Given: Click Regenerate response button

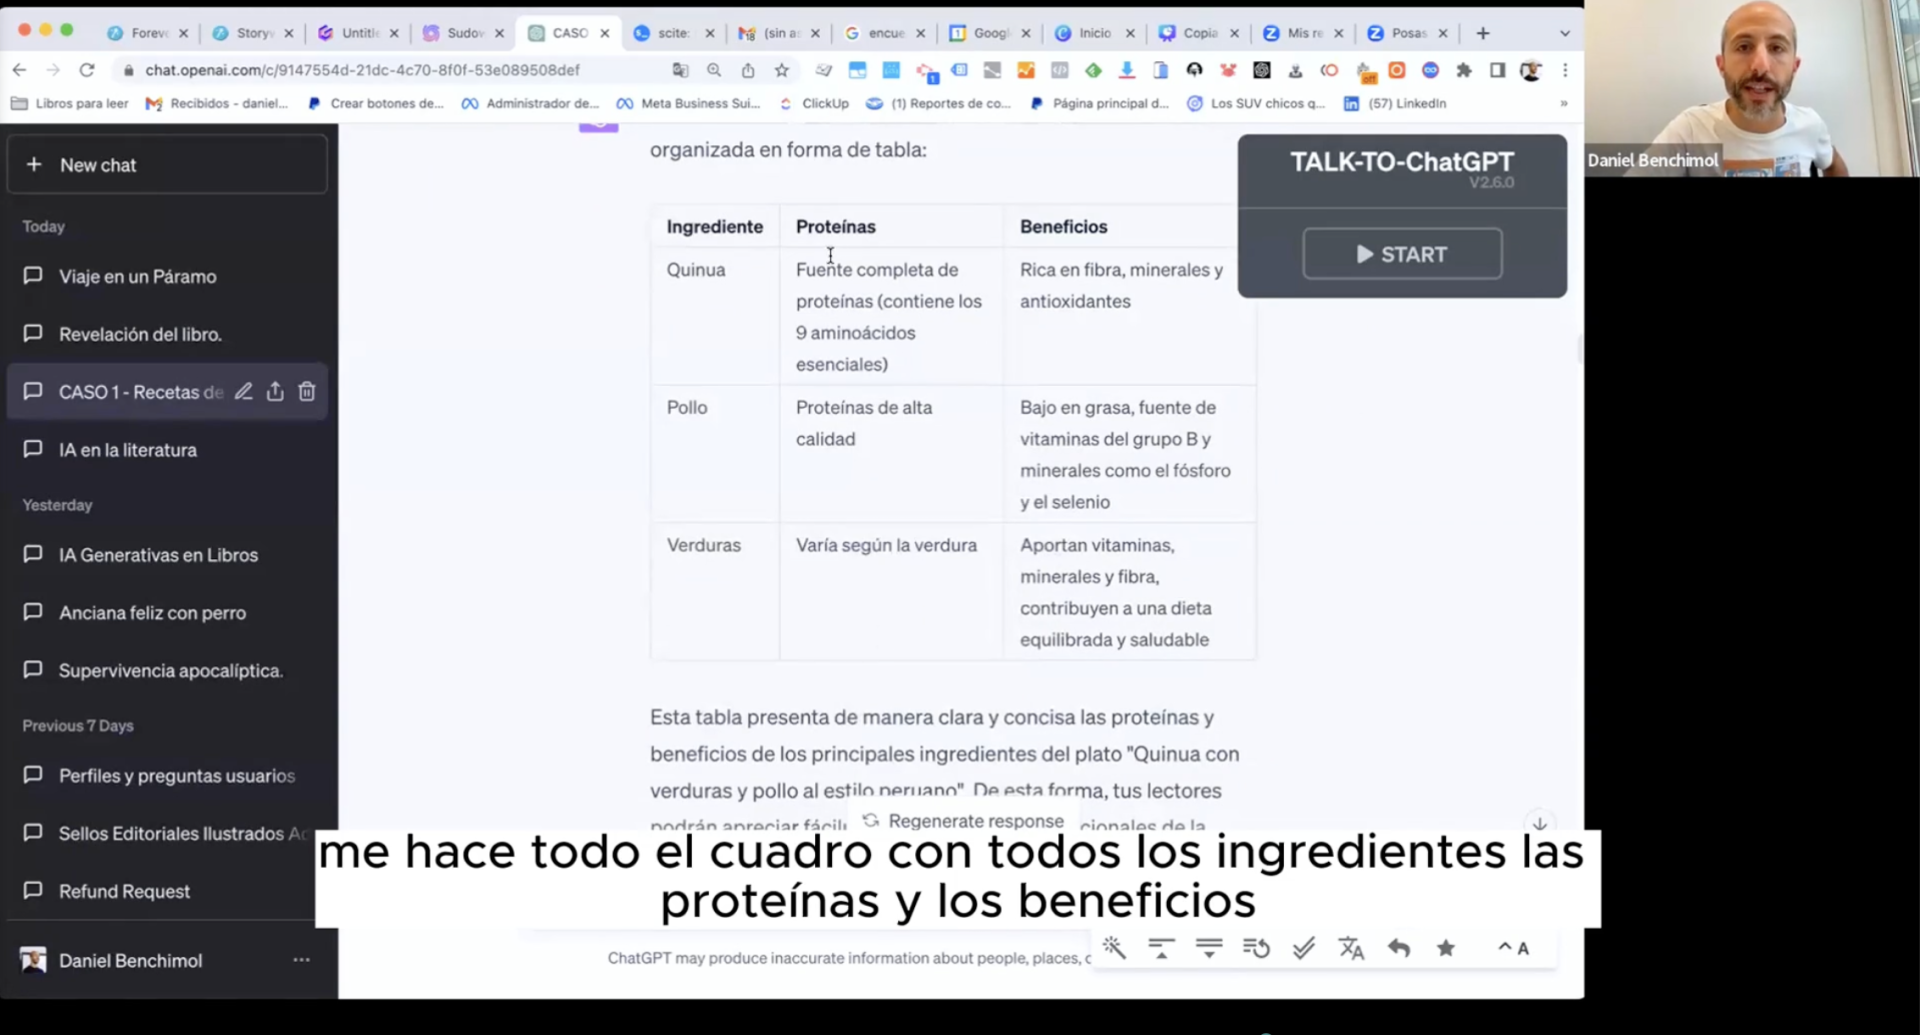Looking at the screenshot, I should [963, 820].
